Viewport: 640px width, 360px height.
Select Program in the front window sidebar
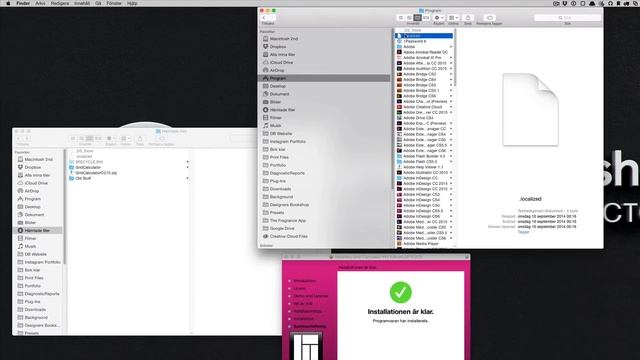[324, 78]
